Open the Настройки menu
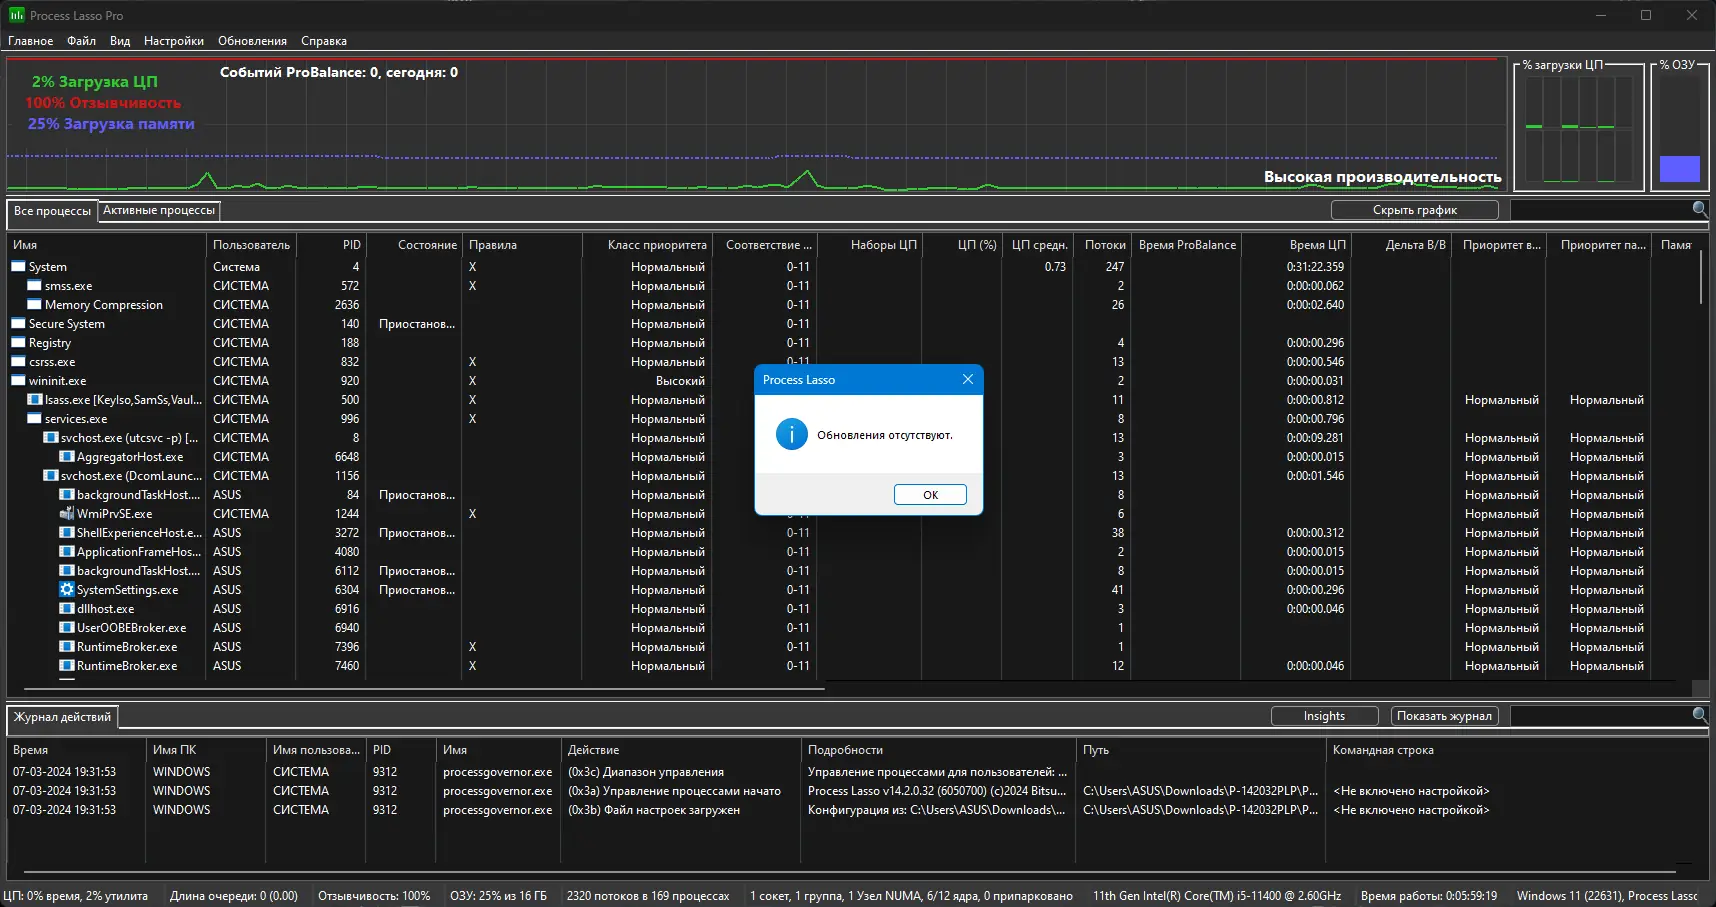 pos(173,41)
